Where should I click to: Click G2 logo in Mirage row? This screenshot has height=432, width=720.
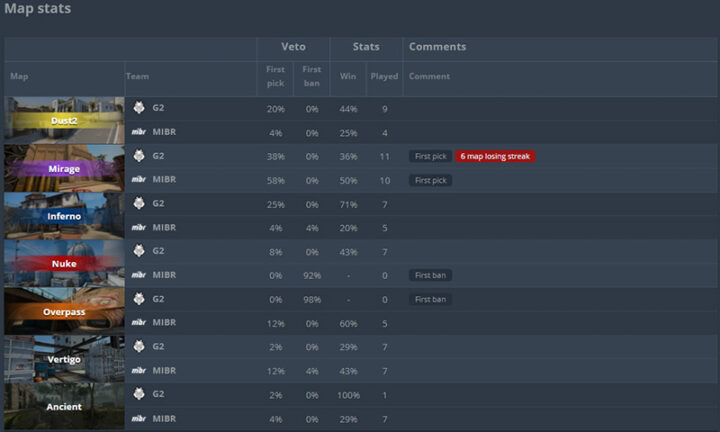tap(139, 156)
